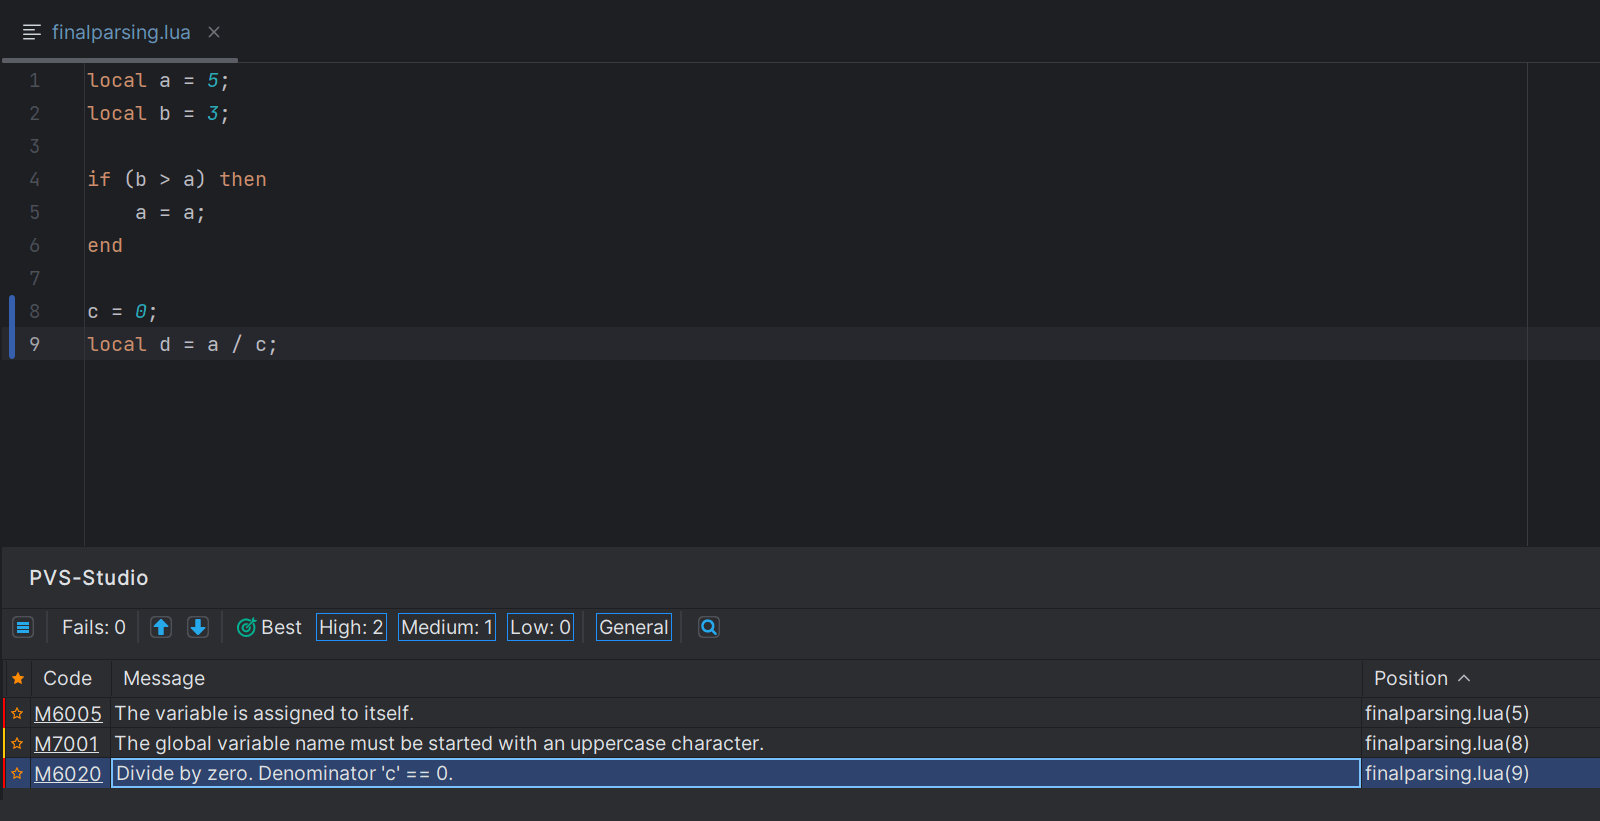Screen dimensions: 1600x821
Task: Open the M6005 diagnostic code link
Action: point(68,713)
